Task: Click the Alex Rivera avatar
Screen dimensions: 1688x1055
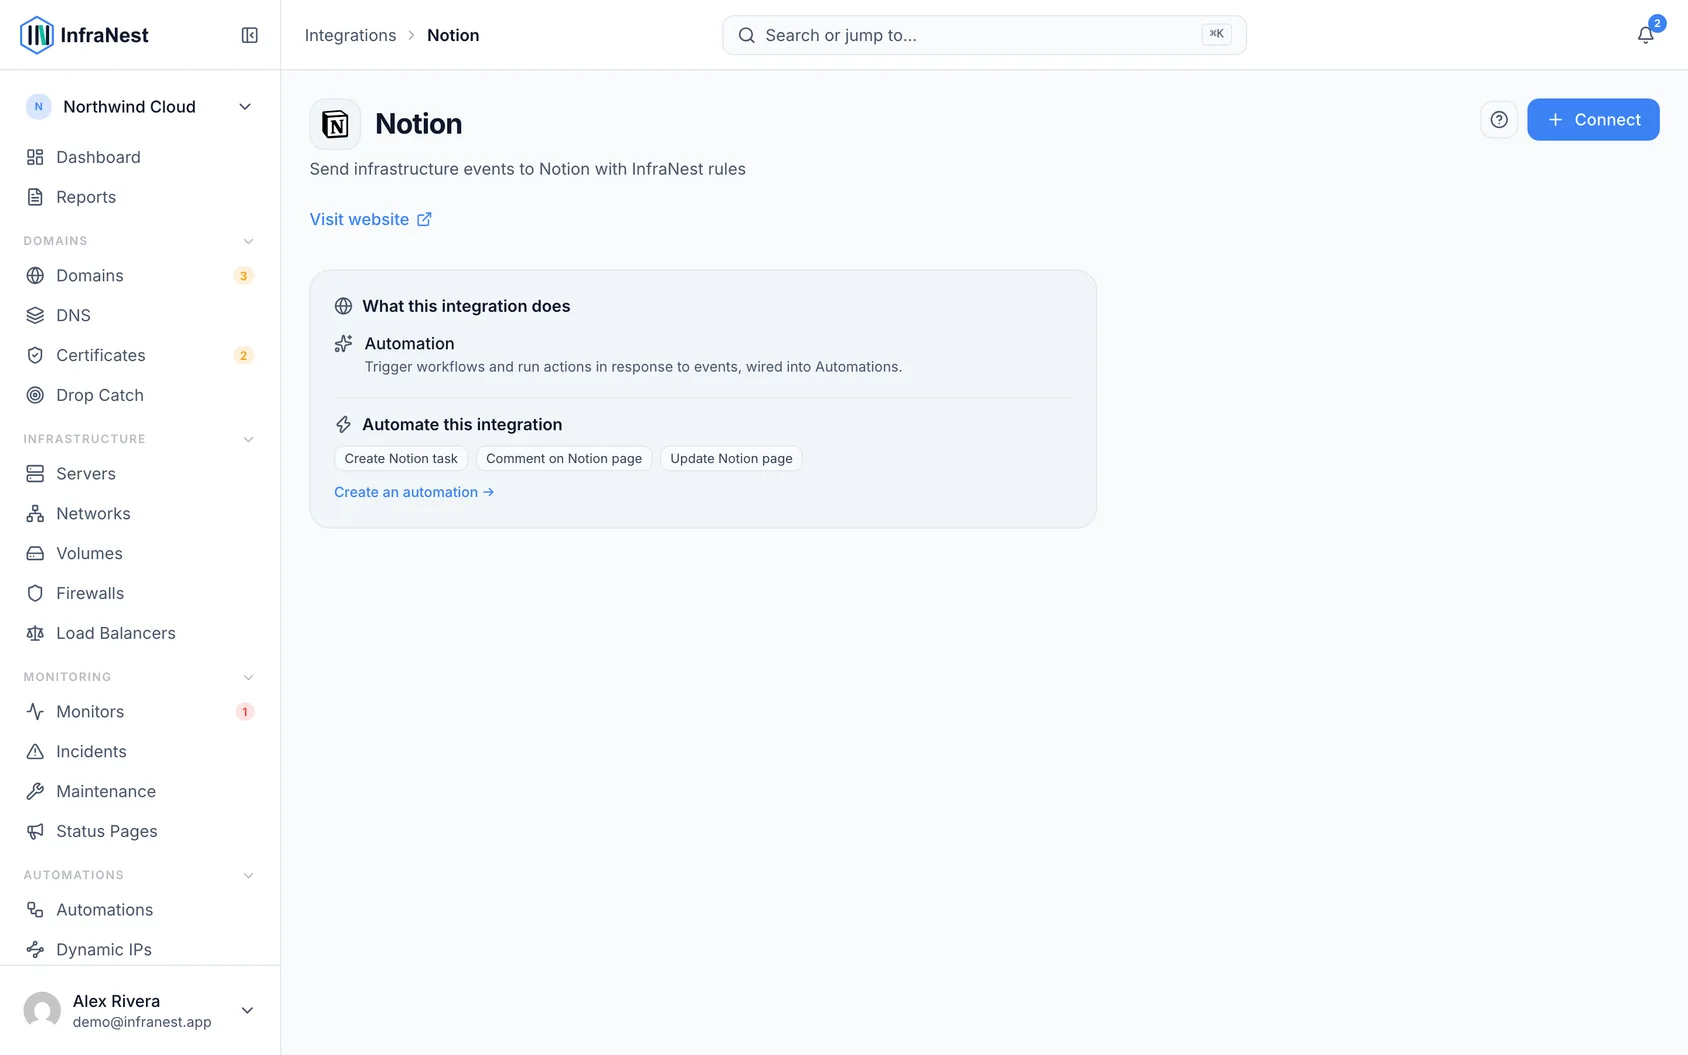Action: (42, 1010)
